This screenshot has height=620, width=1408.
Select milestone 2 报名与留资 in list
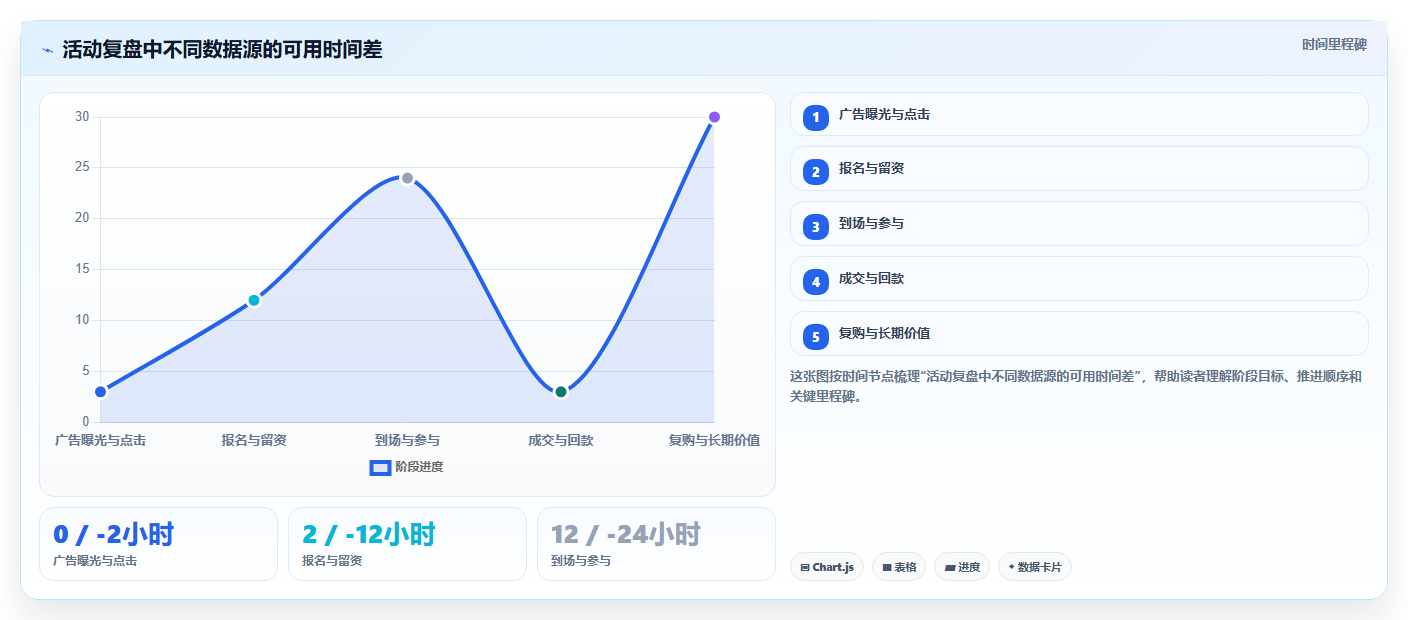click(x=1079, y=169)
